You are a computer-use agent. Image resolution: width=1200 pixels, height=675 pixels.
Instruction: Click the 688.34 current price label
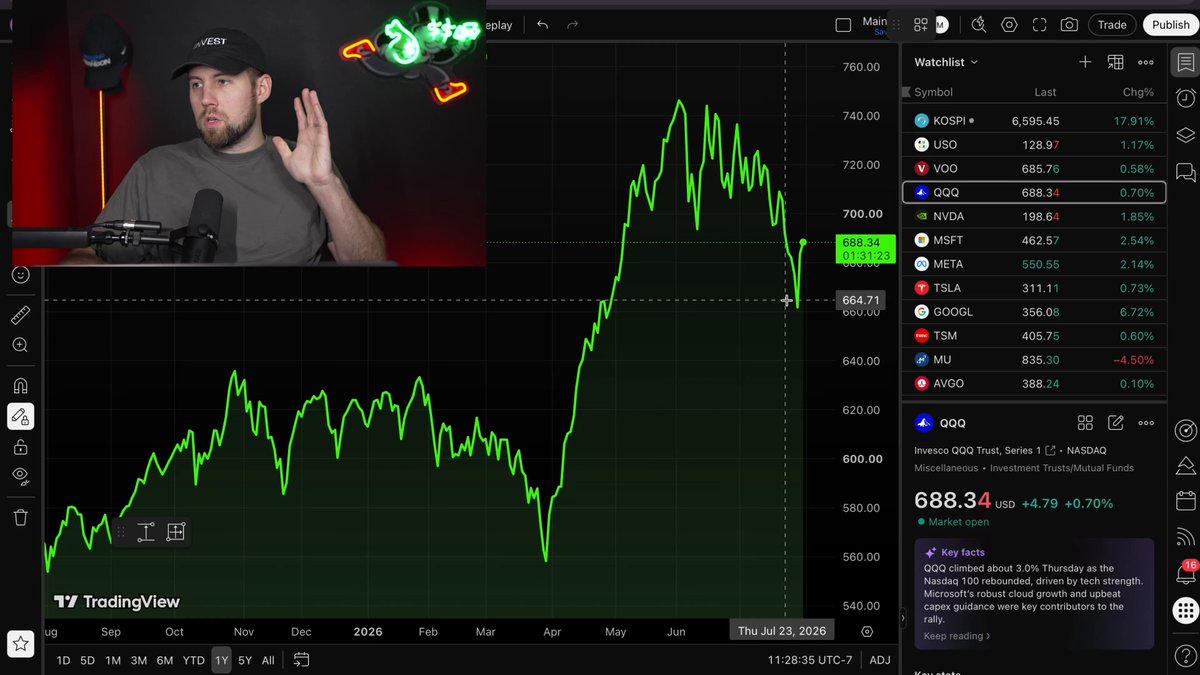tap(865, 249)
